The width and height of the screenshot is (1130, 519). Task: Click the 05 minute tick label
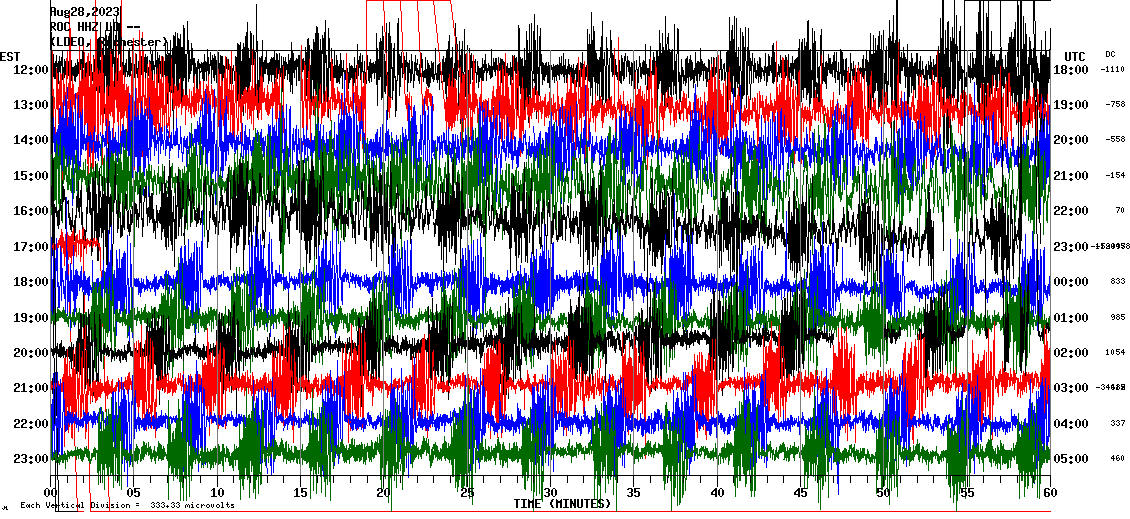[134, 492]
